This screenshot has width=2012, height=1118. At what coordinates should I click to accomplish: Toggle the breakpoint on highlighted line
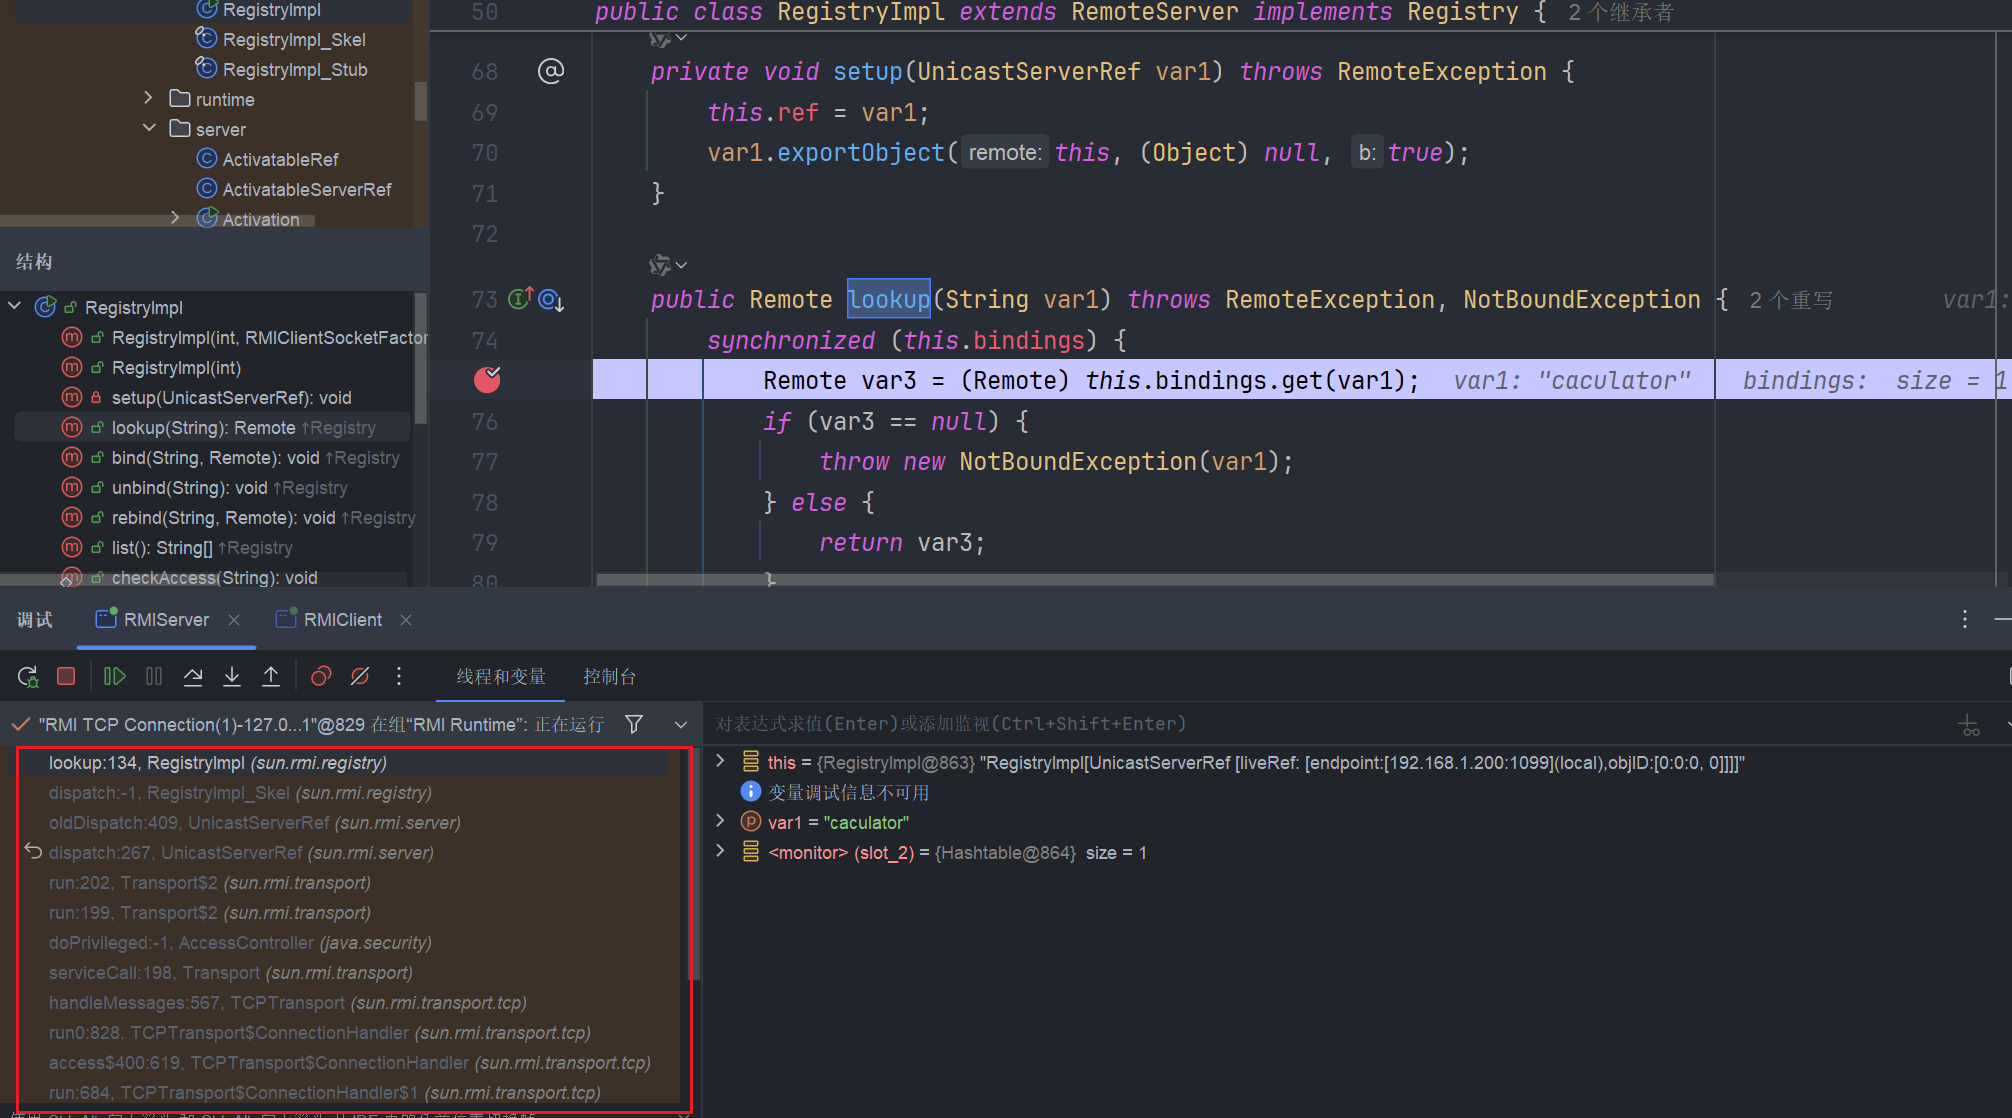[x=487, y=380]
